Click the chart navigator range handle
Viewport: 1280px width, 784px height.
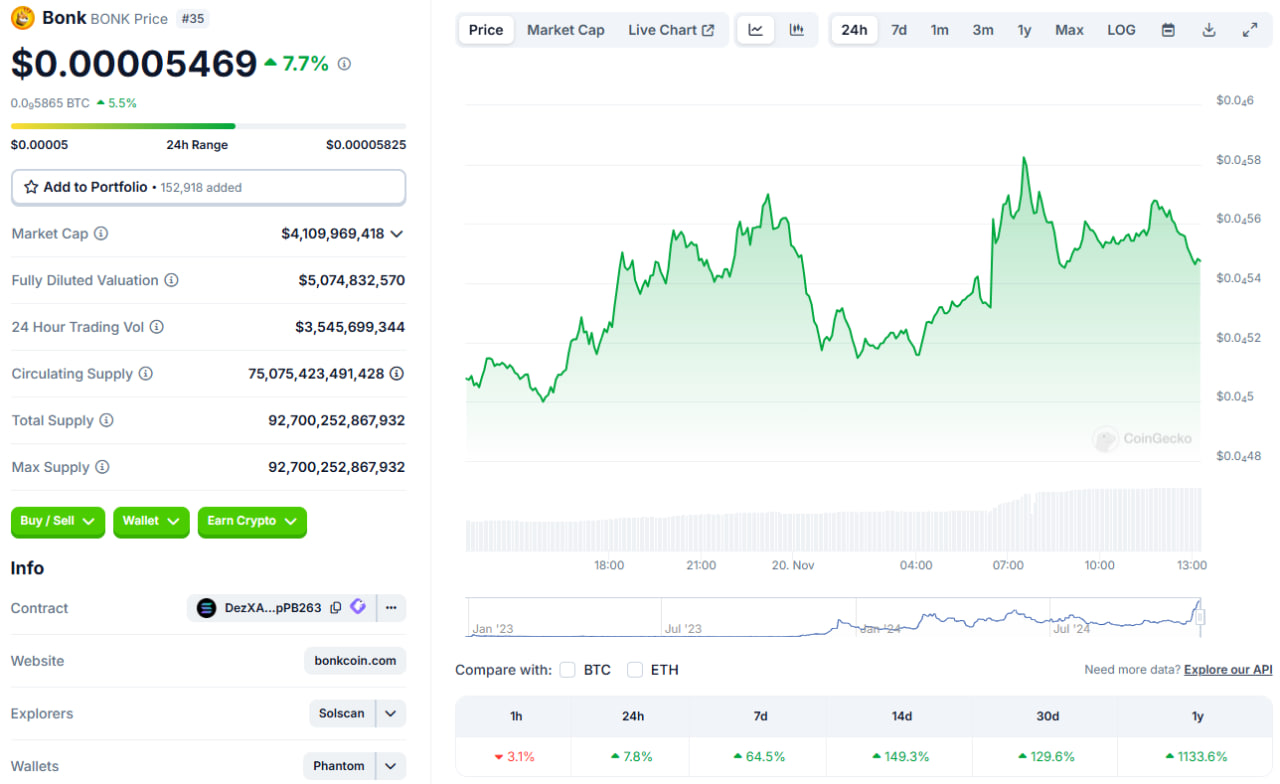[1200, 616]
